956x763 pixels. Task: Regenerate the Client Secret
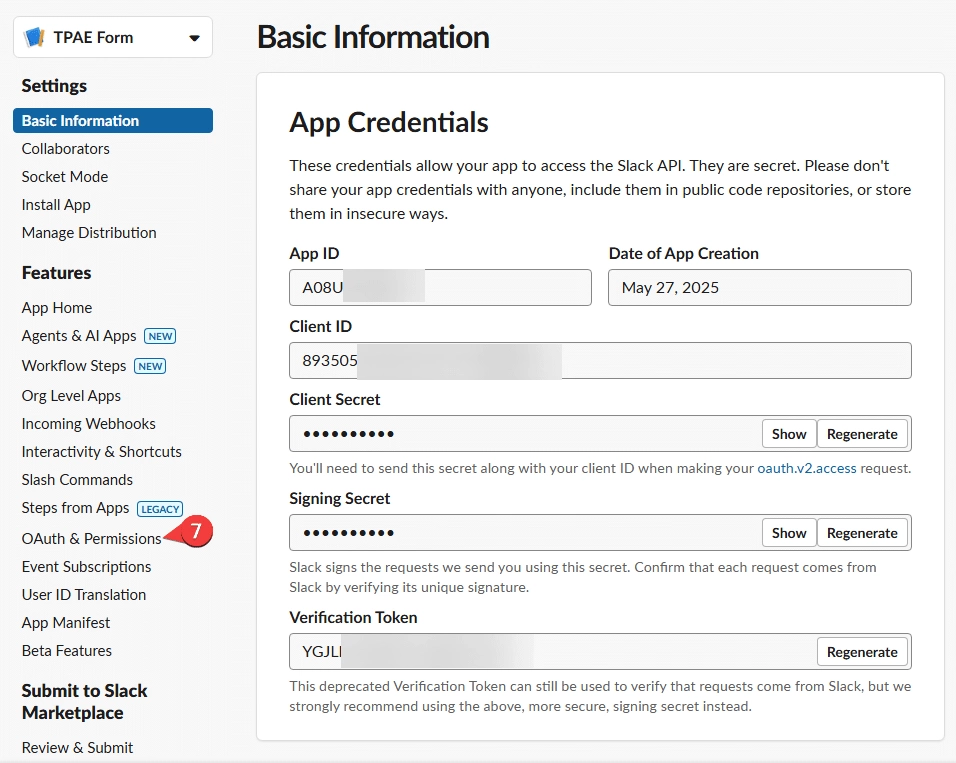tap(862, 434)
